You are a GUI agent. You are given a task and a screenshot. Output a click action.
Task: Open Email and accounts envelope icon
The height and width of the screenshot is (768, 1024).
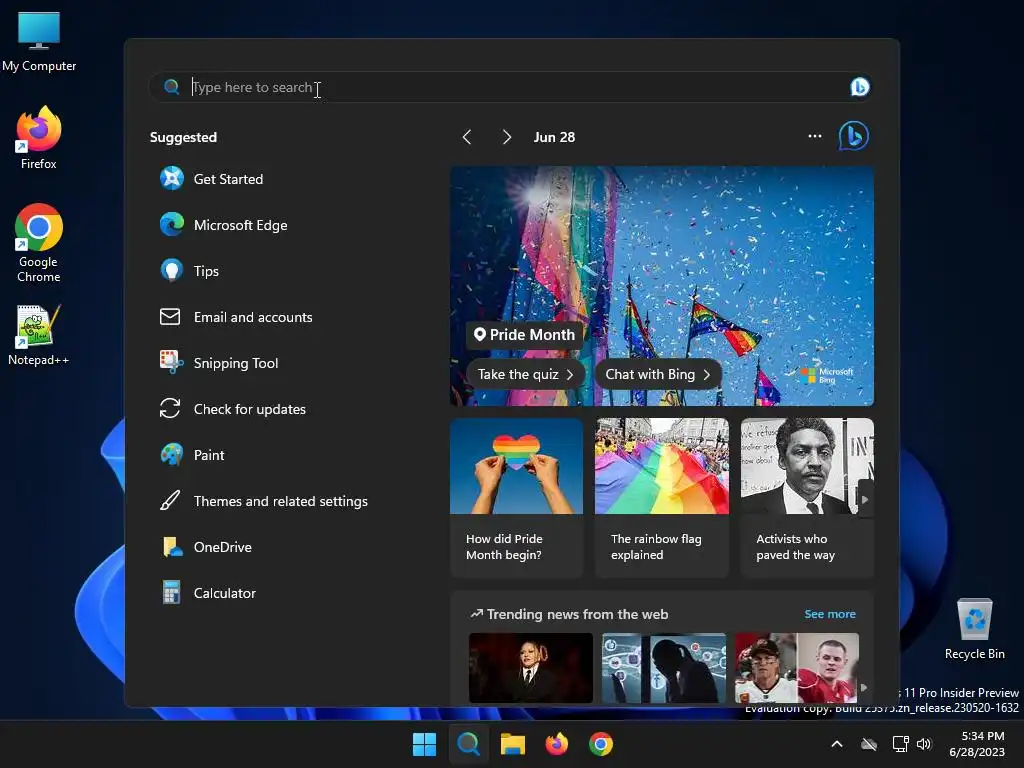click(170, 317)
